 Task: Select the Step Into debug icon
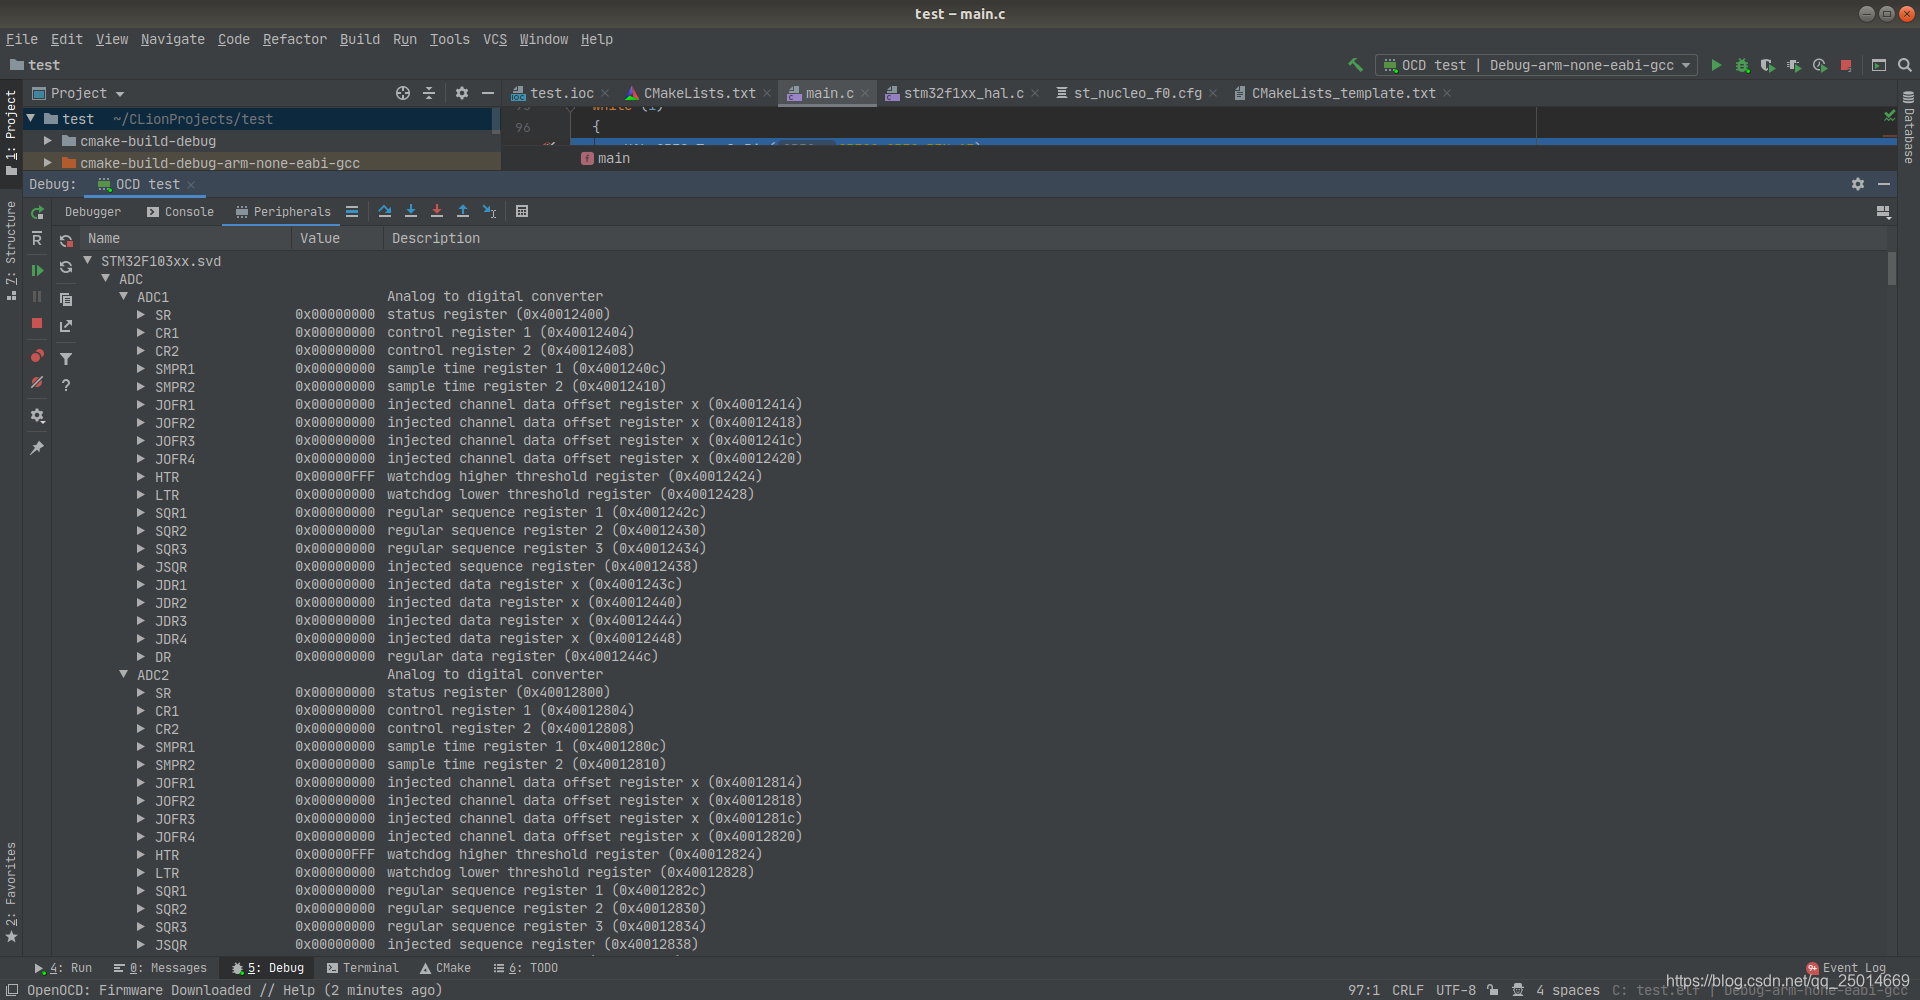tap(411, 211)
